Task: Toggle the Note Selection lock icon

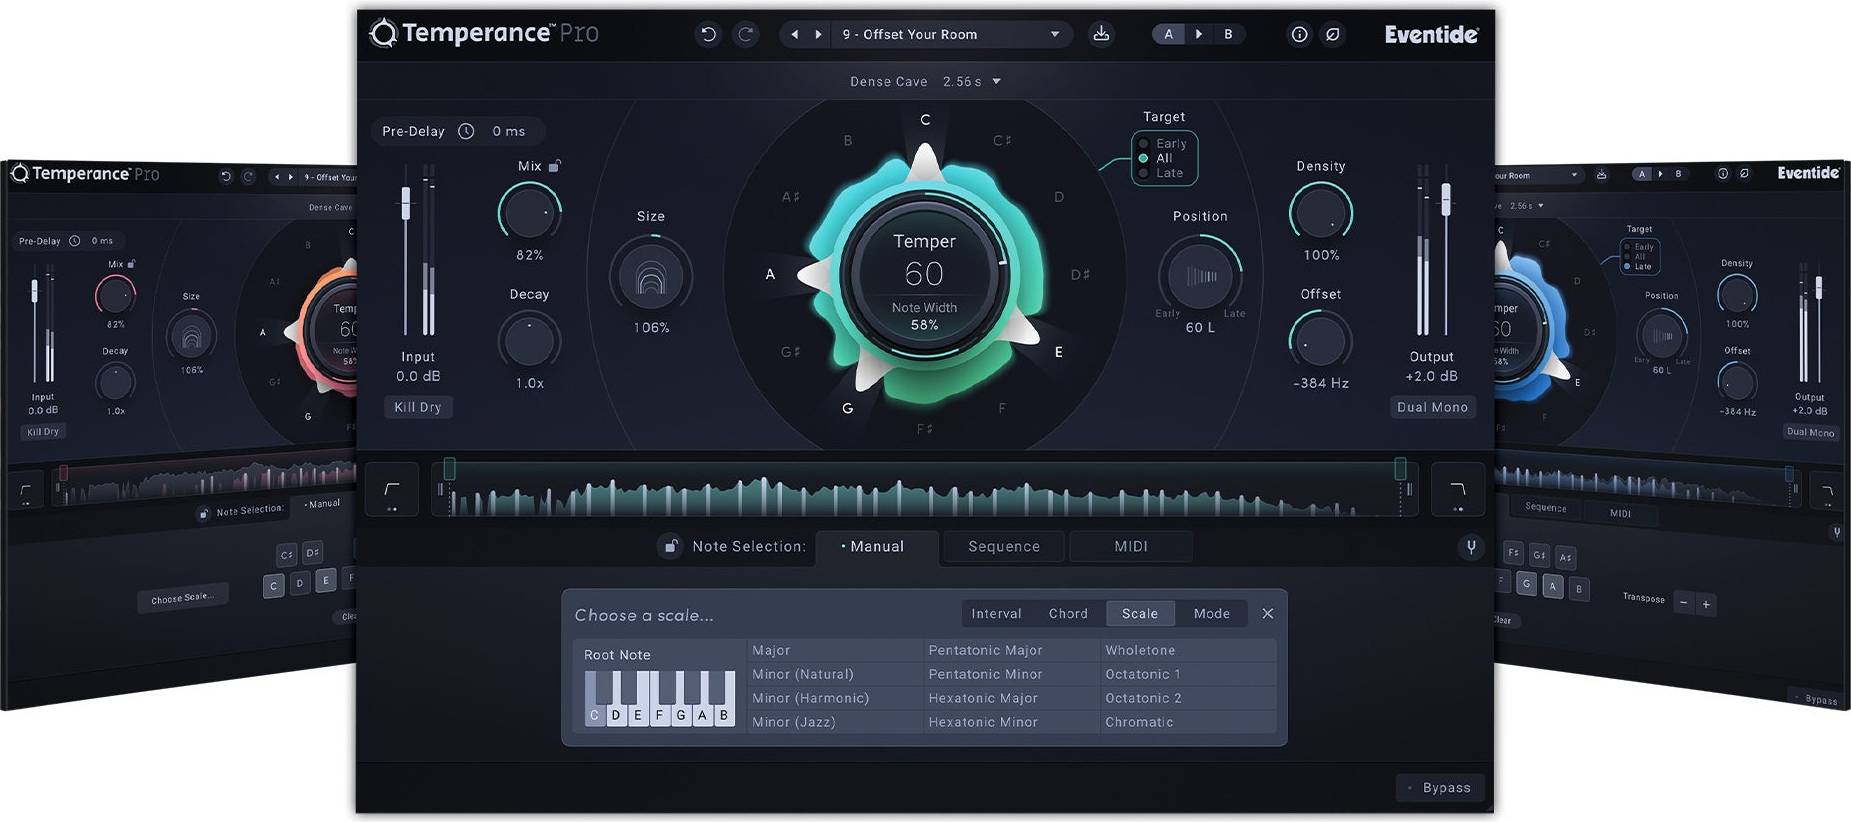Action: coord(671,546)
